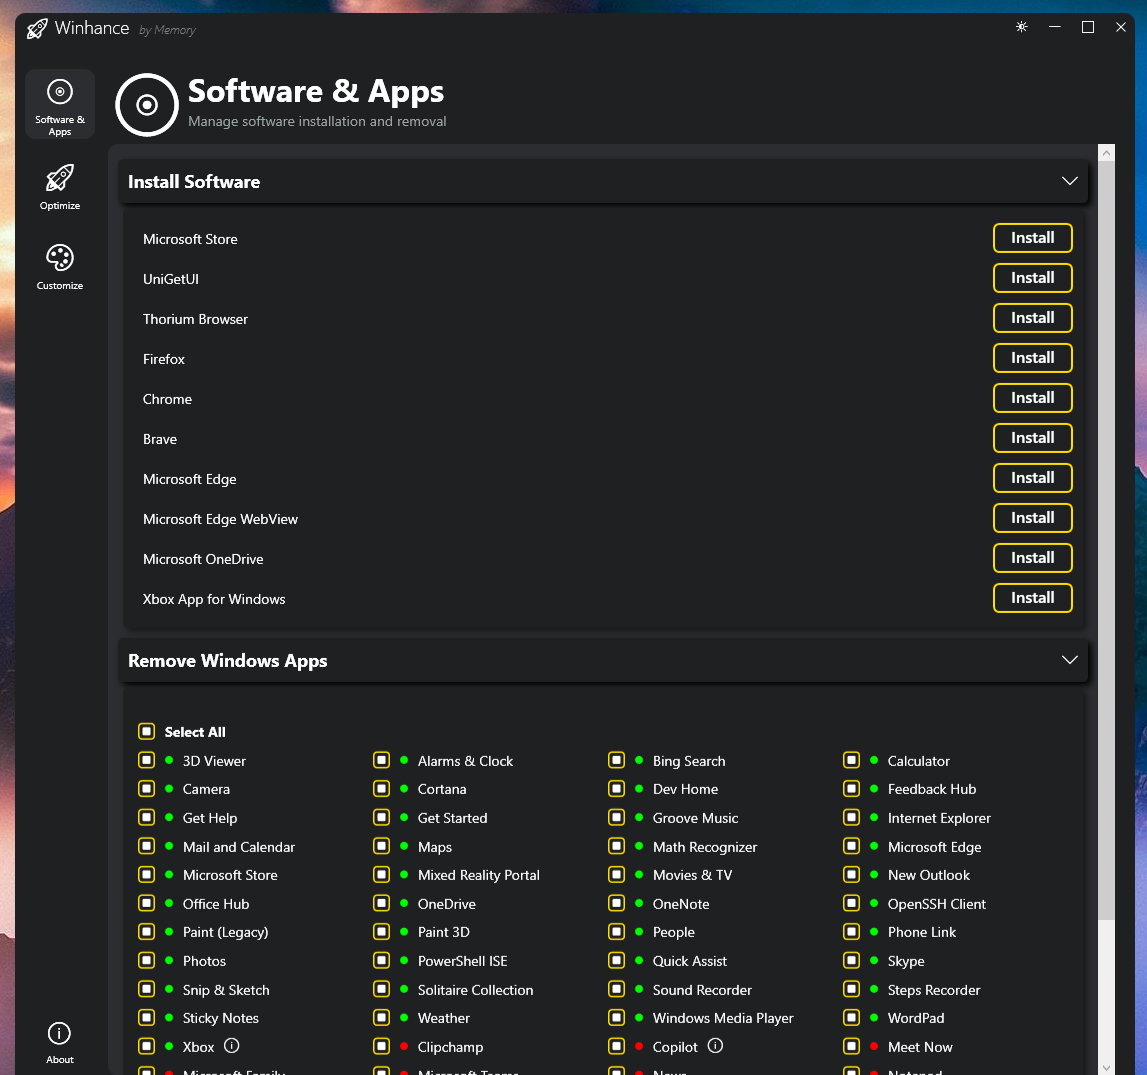Toggle the light/dark theme sun icon
This screenshot has width=1147, height=1075.
(1021, 27)
